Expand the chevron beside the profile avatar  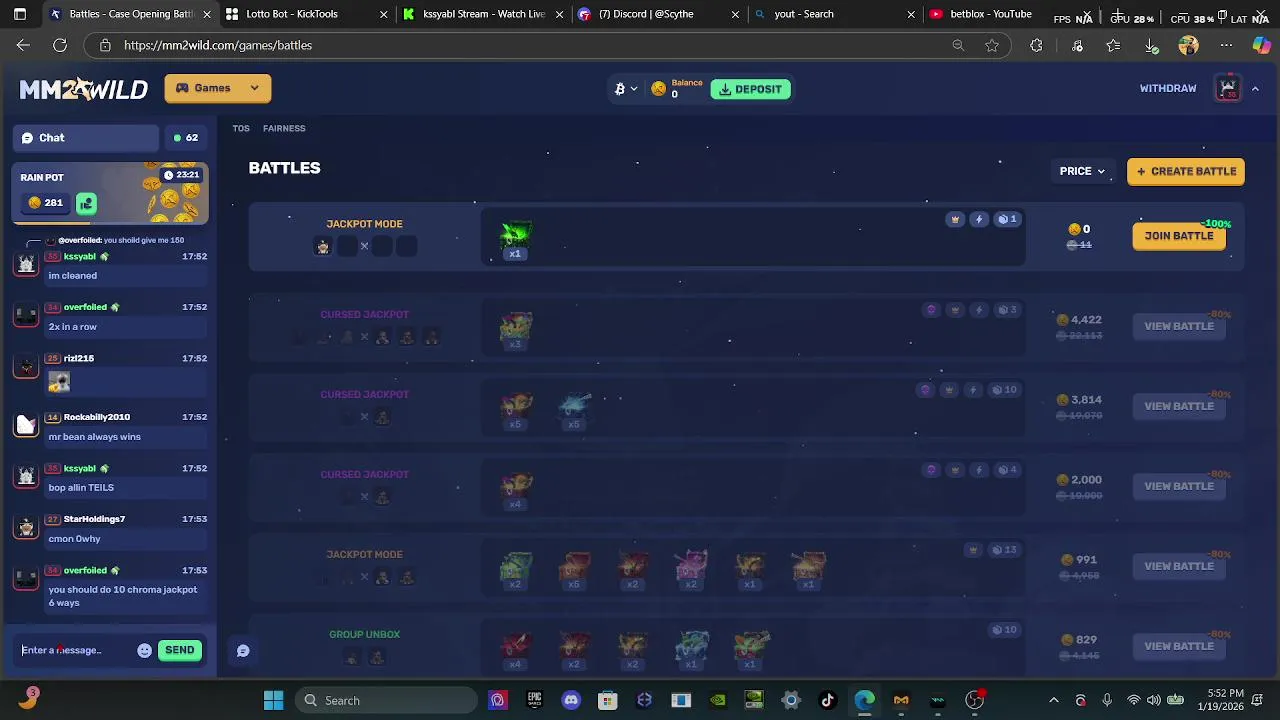pos(1255,88)
